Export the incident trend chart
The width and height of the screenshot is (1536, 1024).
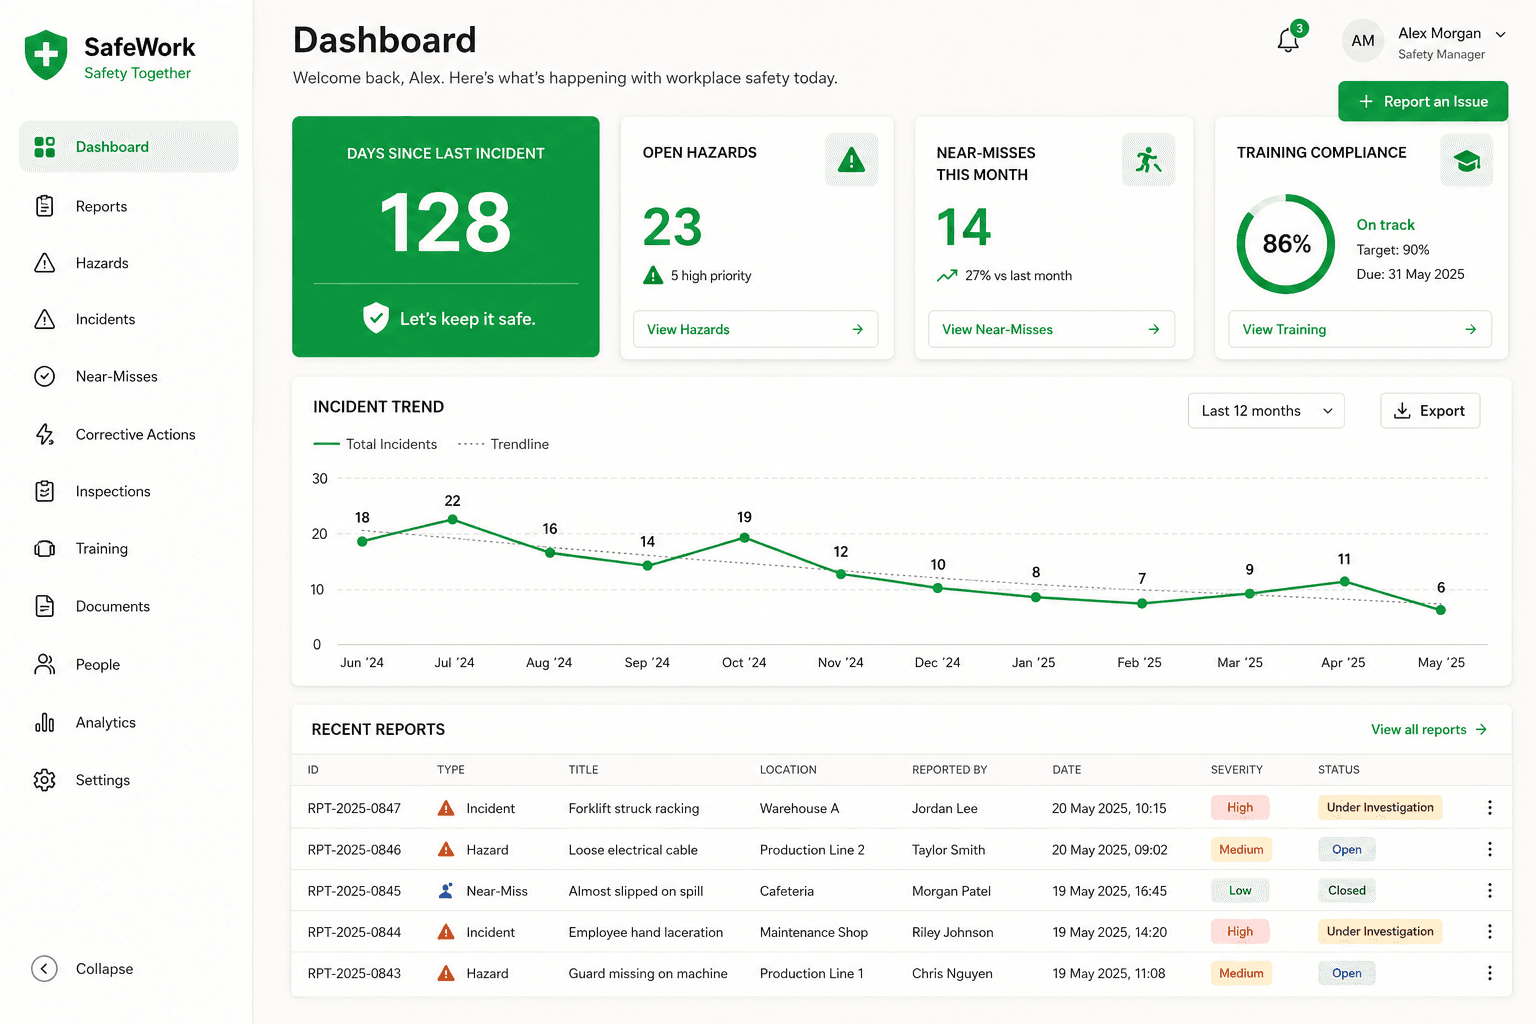point(1430,411)
